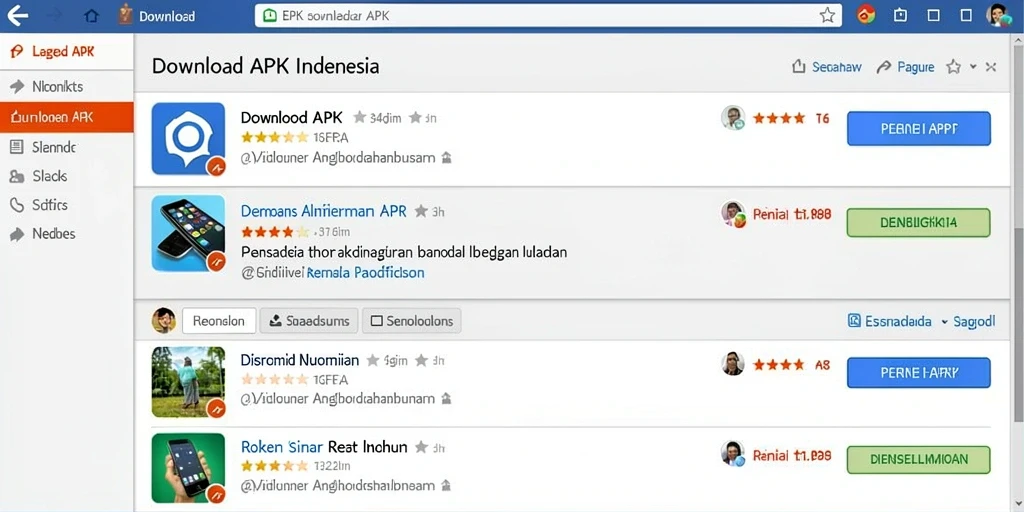Click the Slacks people icon
Image resolution: width=1024 pixels, height=512 pixels.
(x=17, y=176)
